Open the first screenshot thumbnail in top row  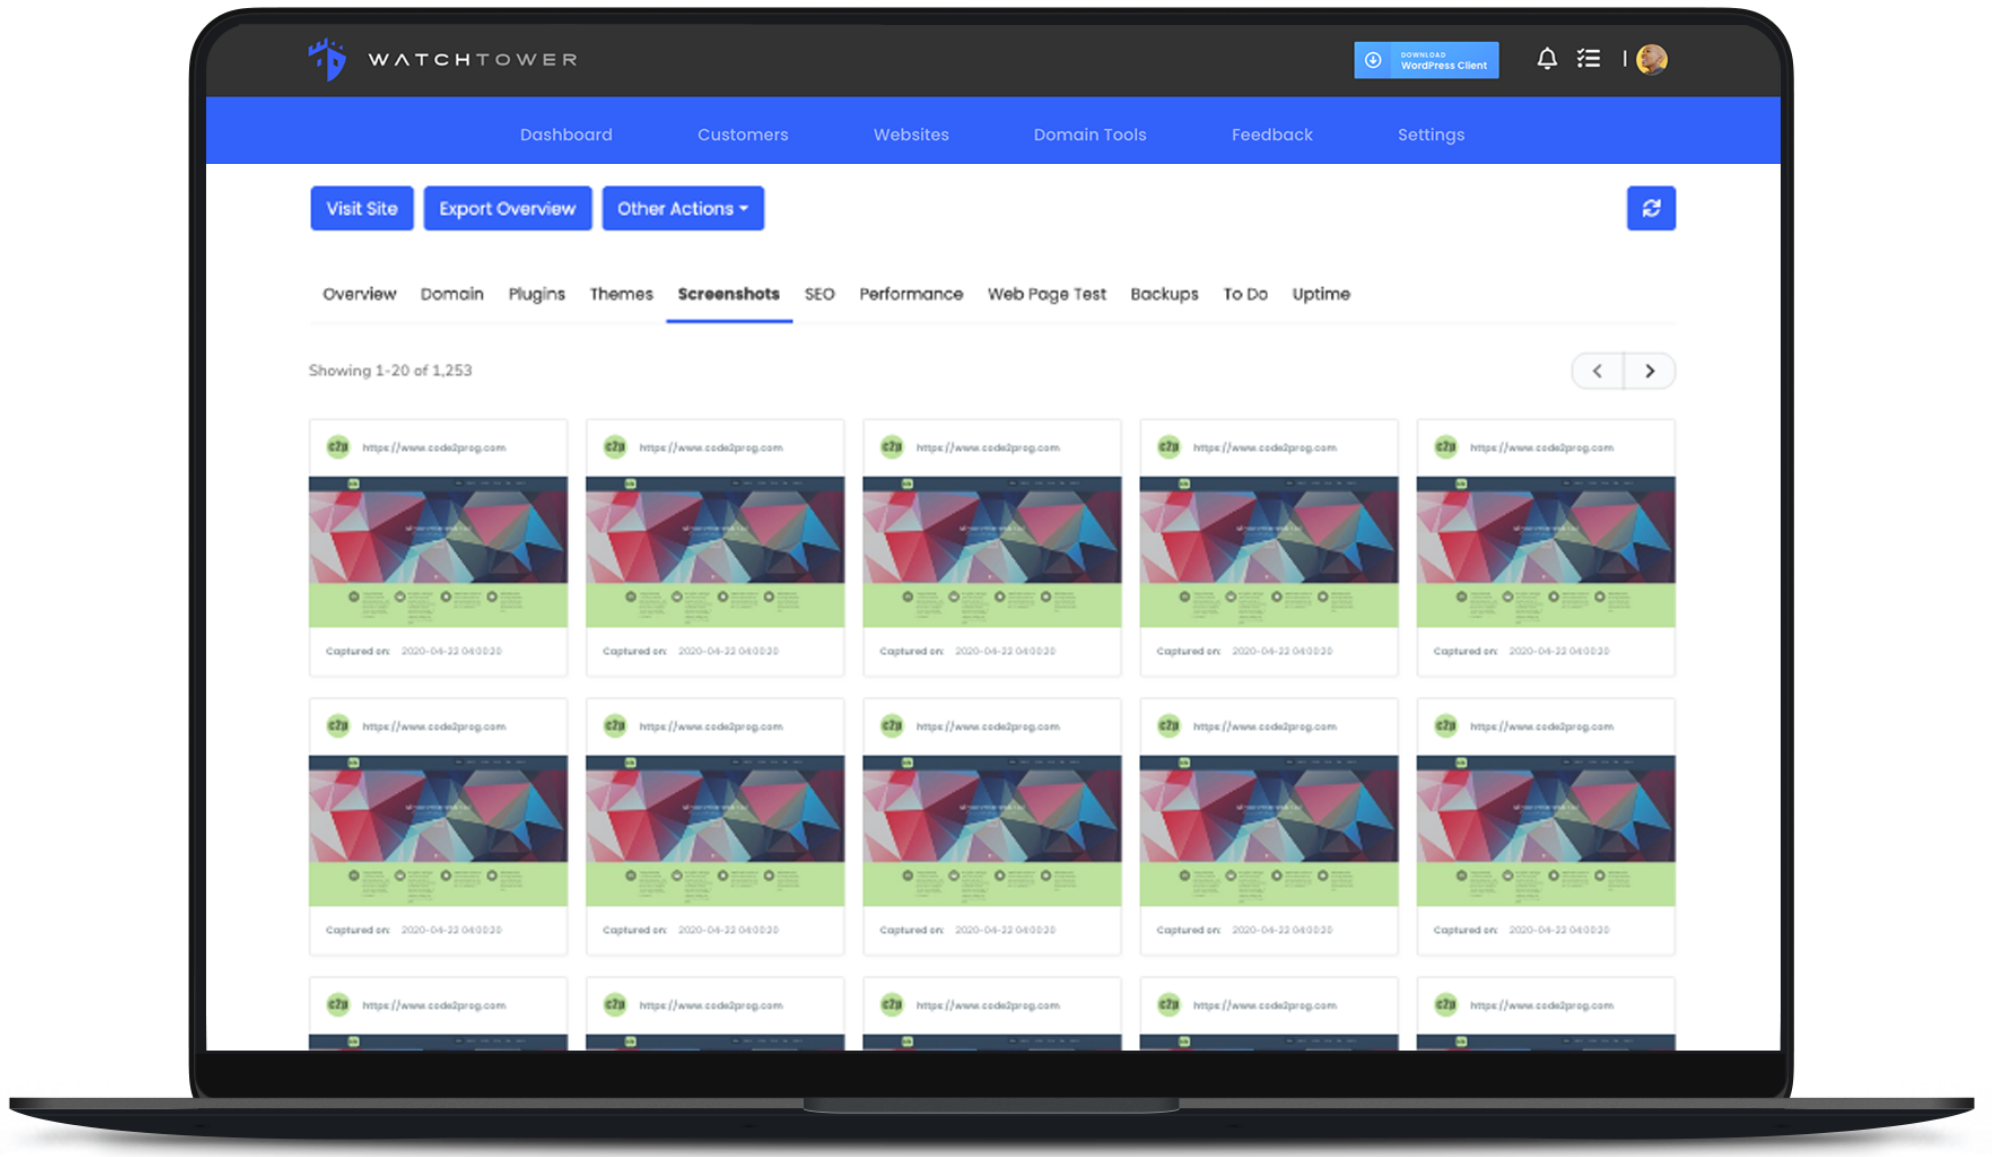pos(438,551)
